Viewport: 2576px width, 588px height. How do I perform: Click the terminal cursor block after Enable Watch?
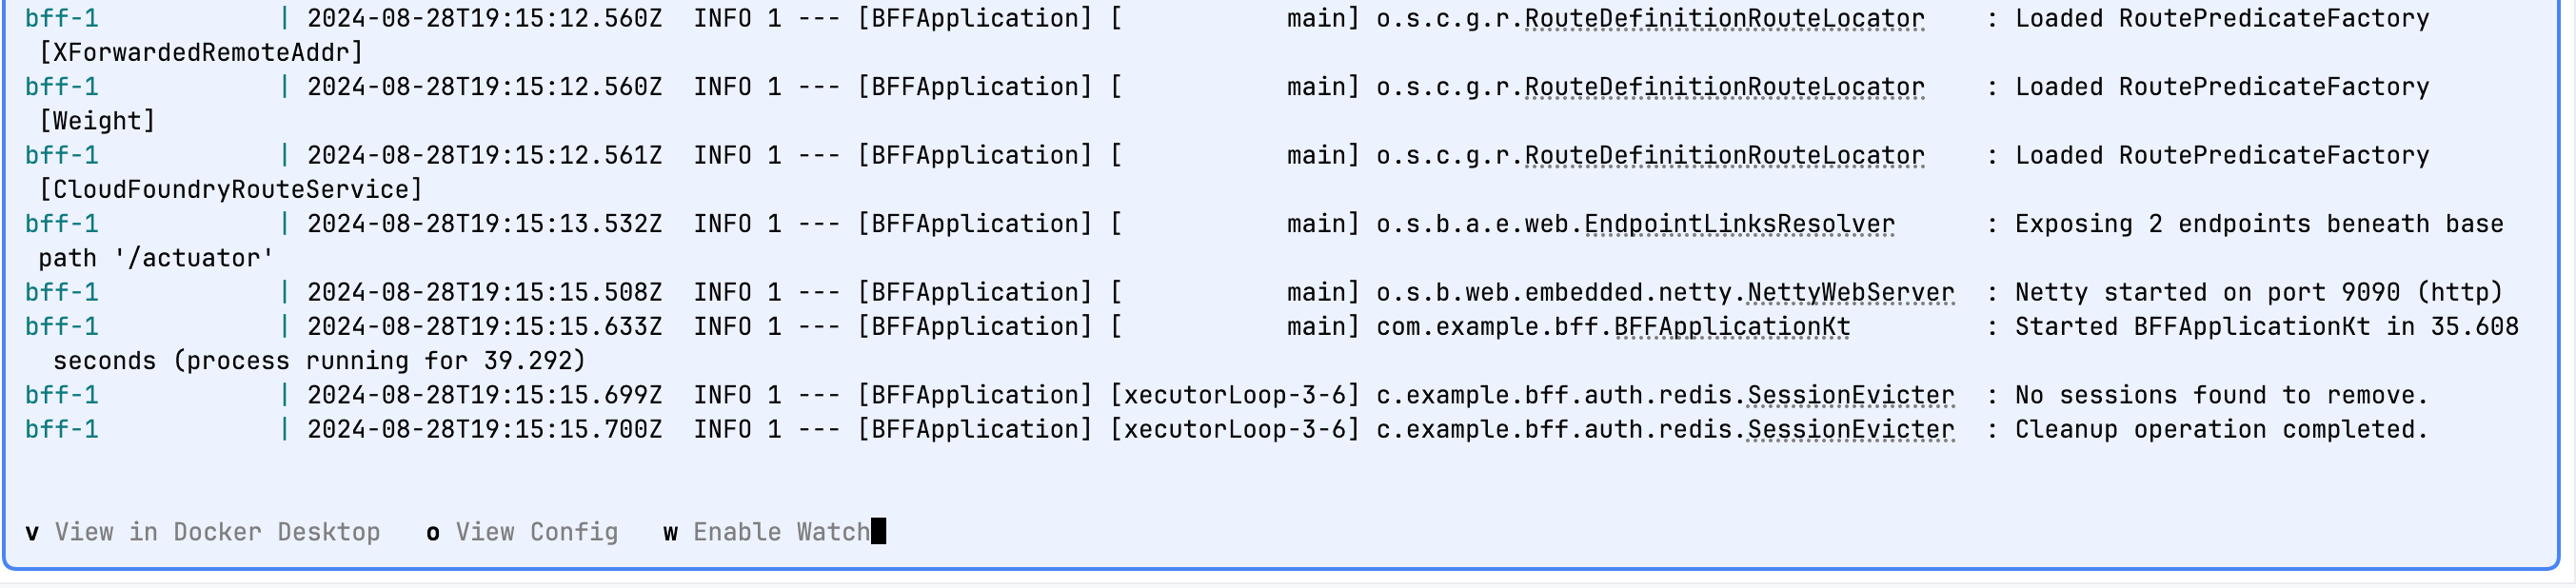coord(878,531)
